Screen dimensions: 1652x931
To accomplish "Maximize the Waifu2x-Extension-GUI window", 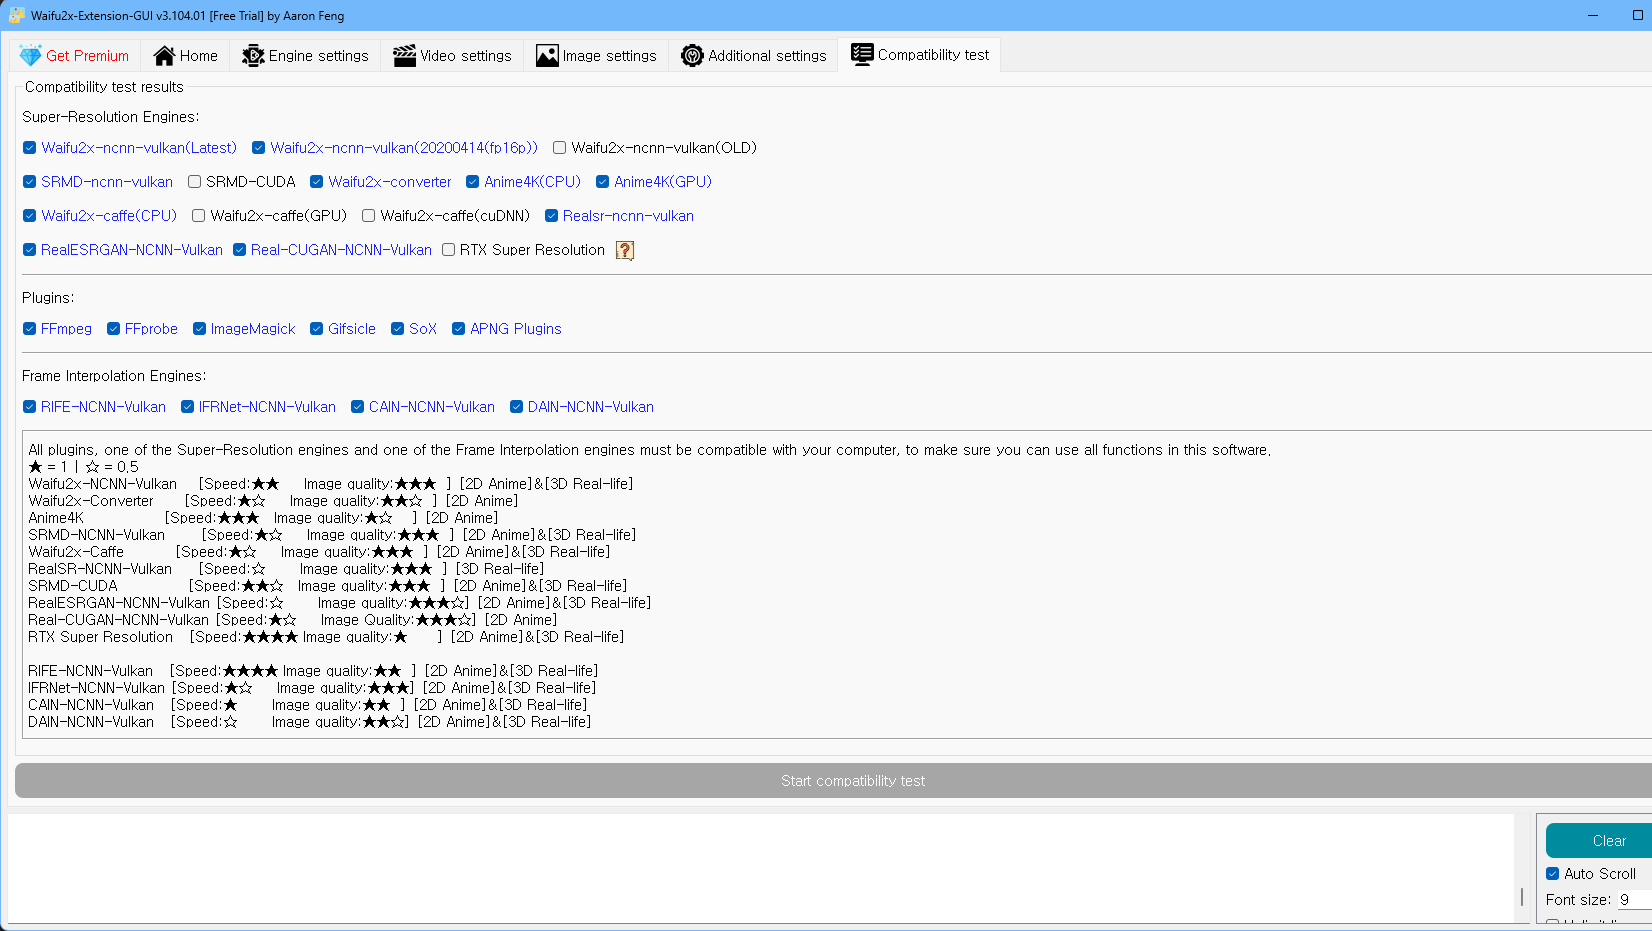I will [x=1637, y=15].
